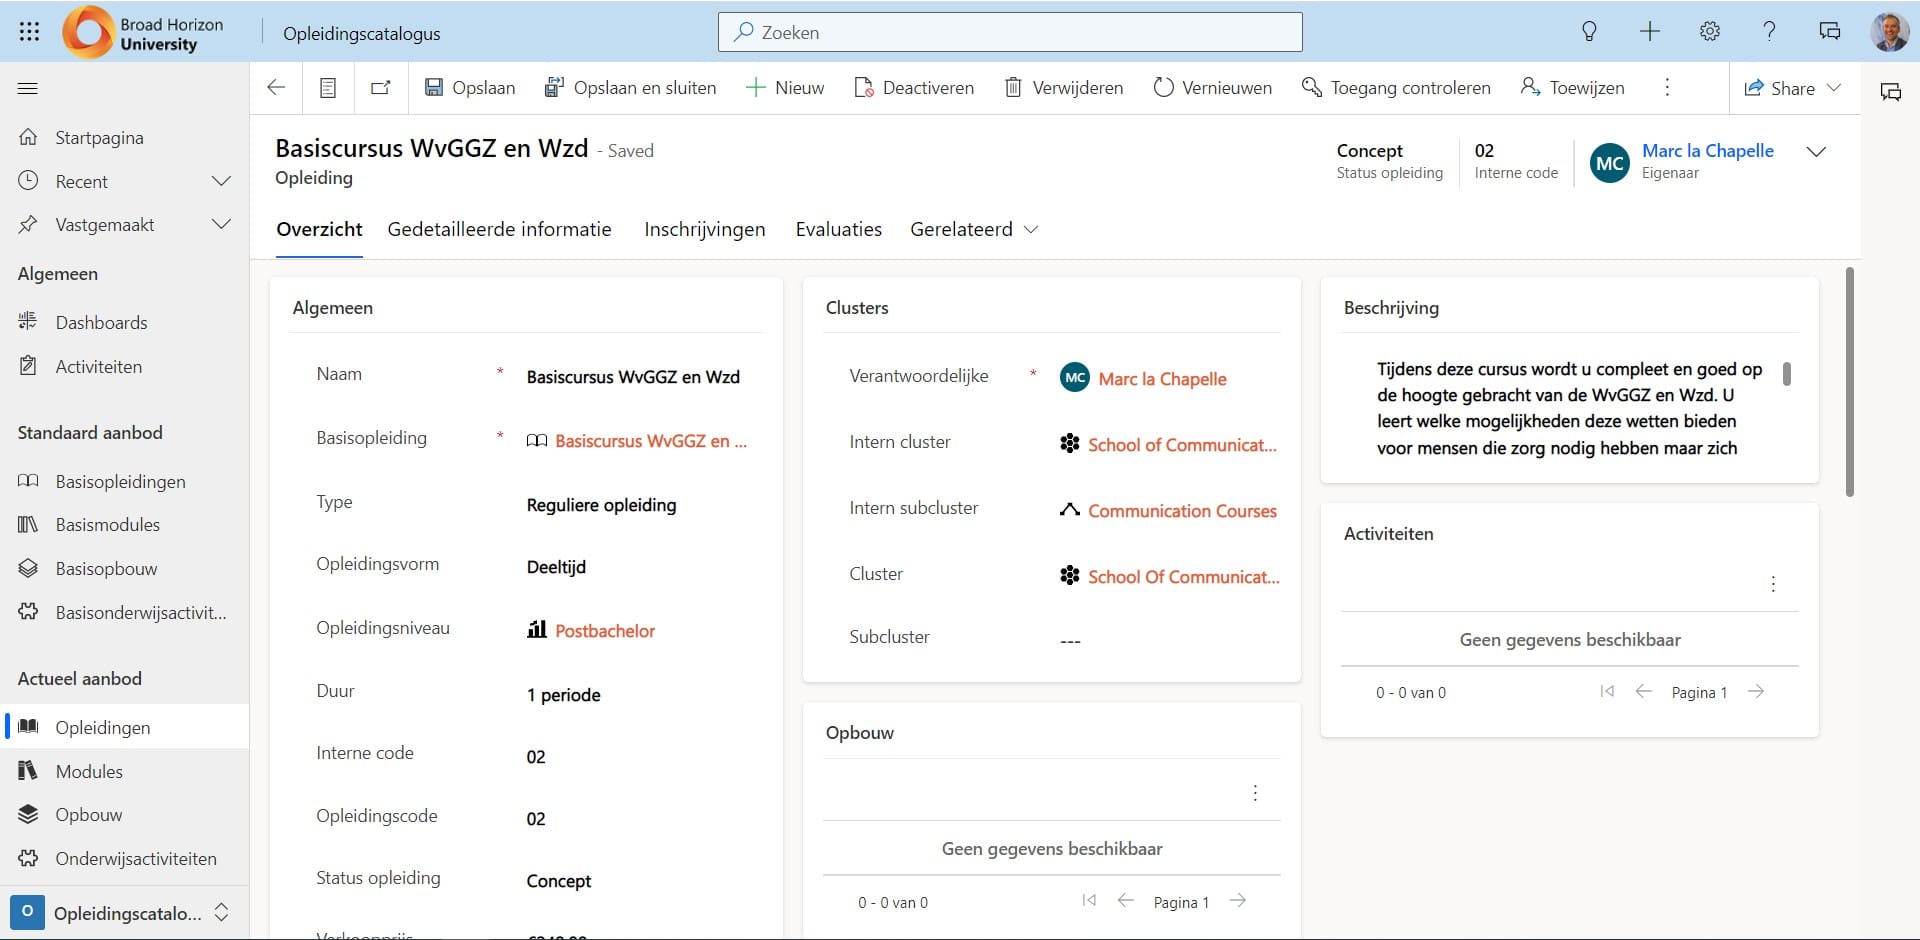Viewport: 1920px width, 940px height.
Task: Go to next page in Opbouw grid
Action: point(1238,901)
